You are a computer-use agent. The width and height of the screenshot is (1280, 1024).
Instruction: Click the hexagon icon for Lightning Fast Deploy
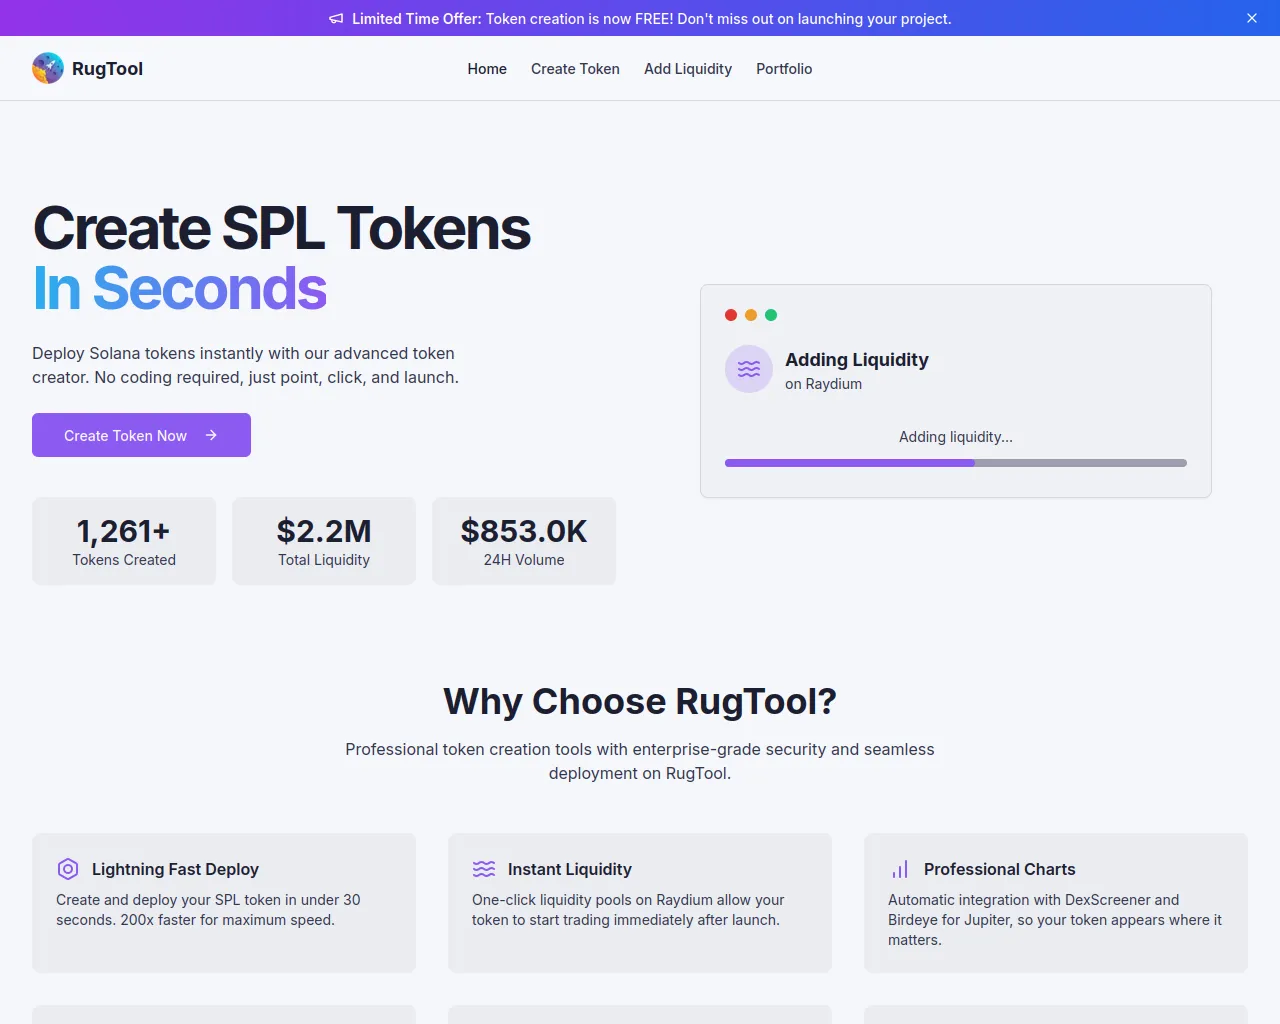point(68,869)
